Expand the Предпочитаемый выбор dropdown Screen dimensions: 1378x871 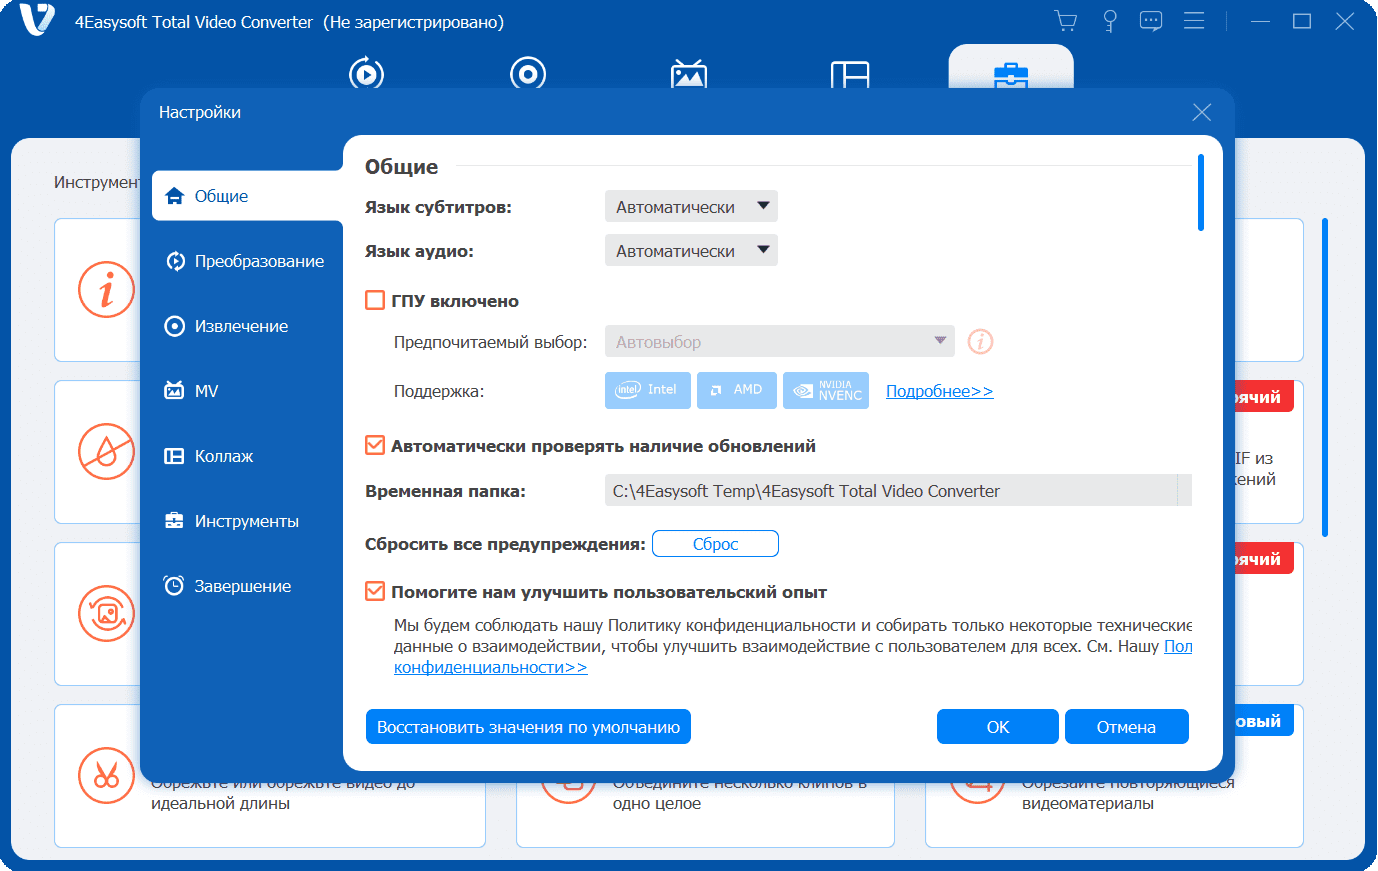[x=780, y=341]
